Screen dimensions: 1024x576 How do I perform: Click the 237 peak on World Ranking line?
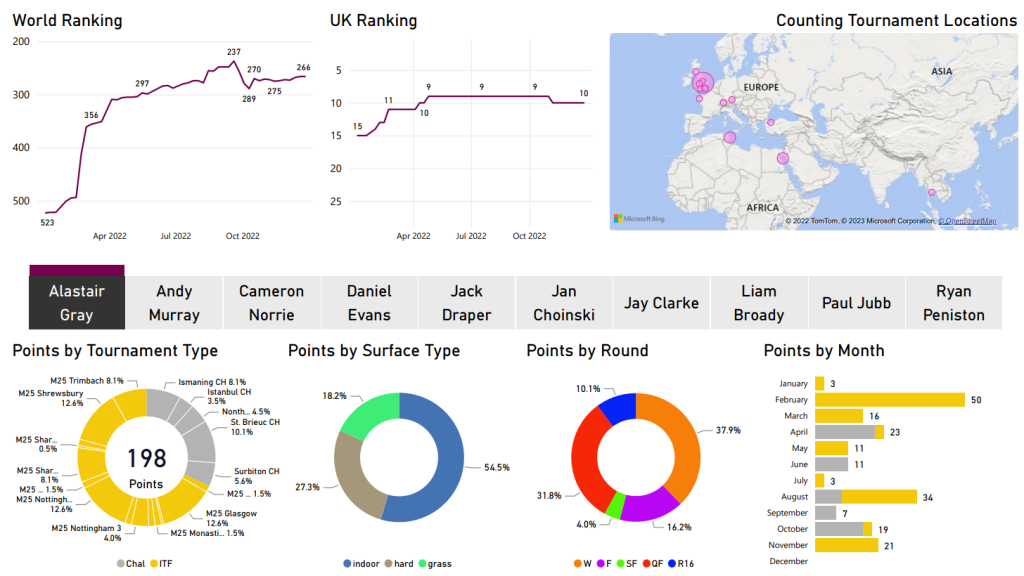234,62
